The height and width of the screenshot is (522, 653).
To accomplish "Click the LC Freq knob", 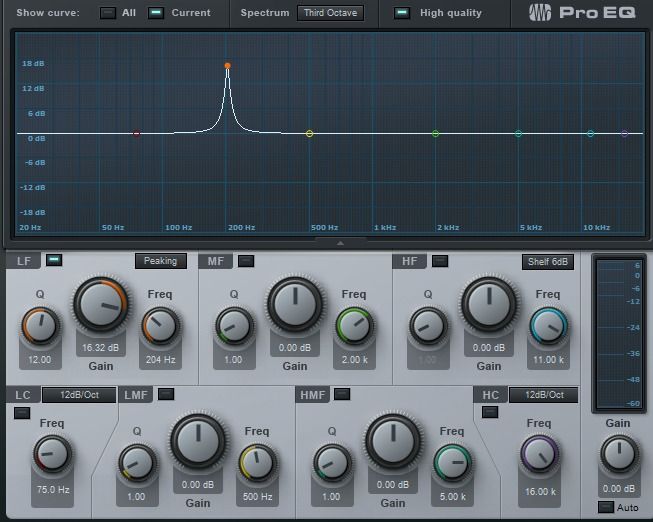I will (x=52, y=454).
